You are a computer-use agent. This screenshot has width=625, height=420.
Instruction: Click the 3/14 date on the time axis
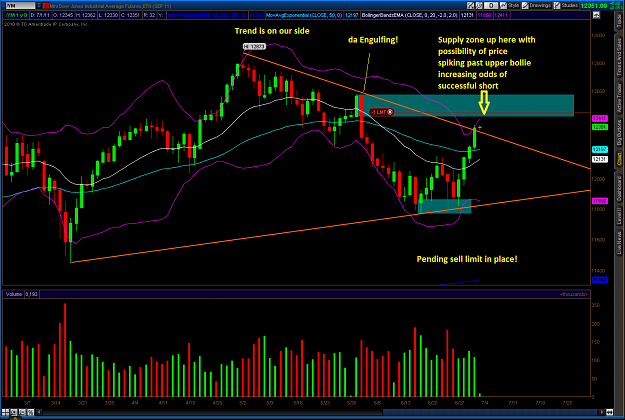tap(55, 403)
